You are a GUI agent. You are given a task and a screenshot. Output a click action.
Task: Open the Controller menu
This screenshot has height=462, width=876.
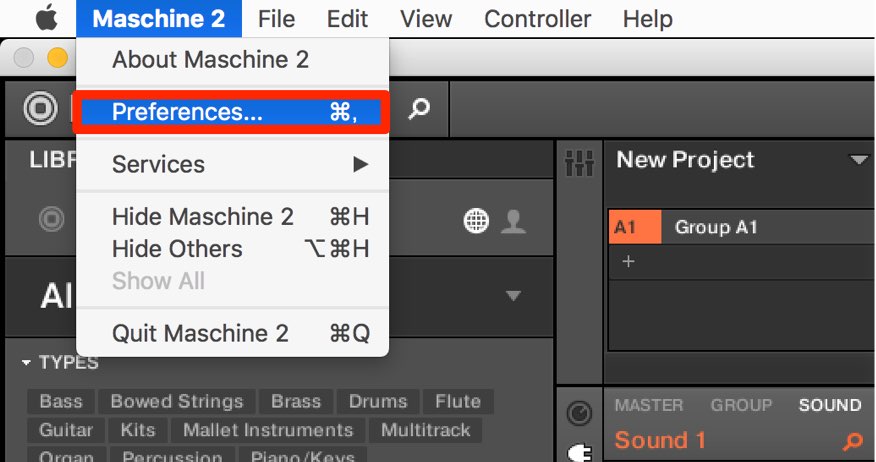click(x=537, y=18)
